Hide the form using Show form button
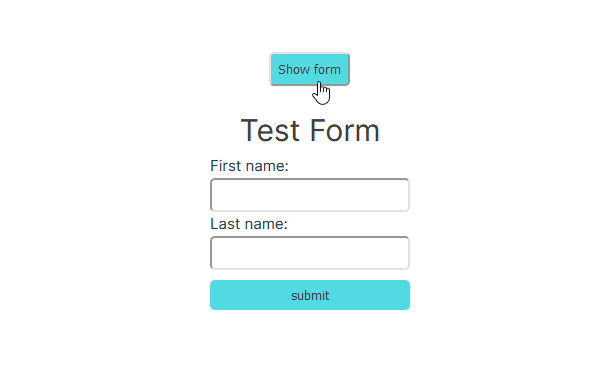 click(309, 69)
